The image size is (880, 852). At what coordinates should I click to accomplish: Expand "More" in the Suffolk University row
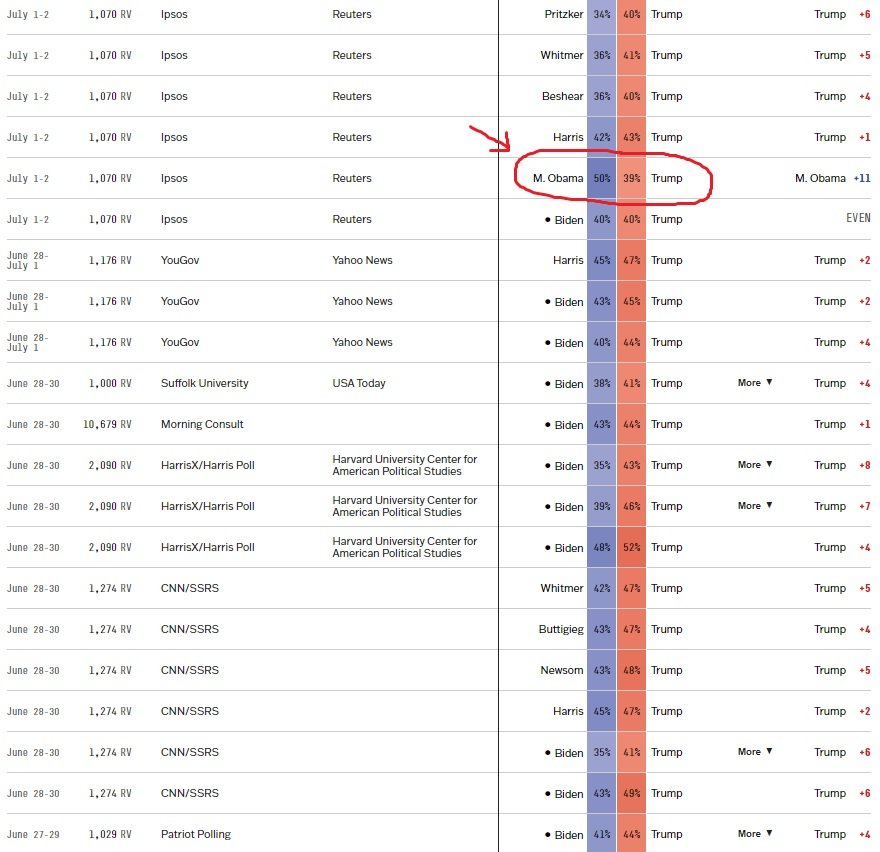[x=755, y=383]
